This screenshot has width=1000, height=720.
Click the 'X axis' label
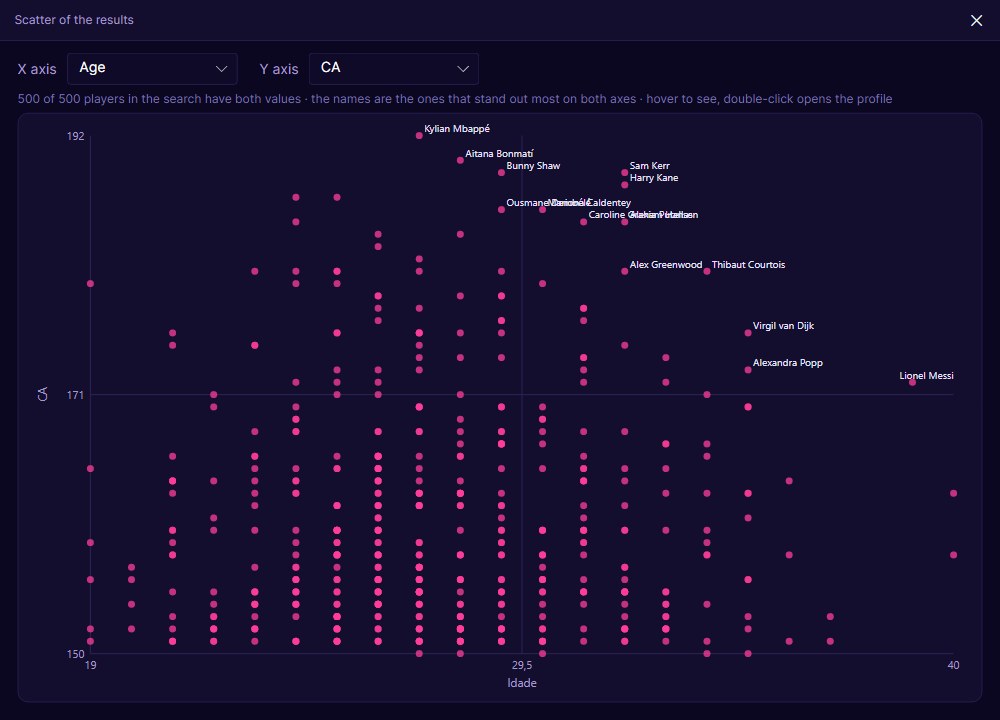click(36, 70)
